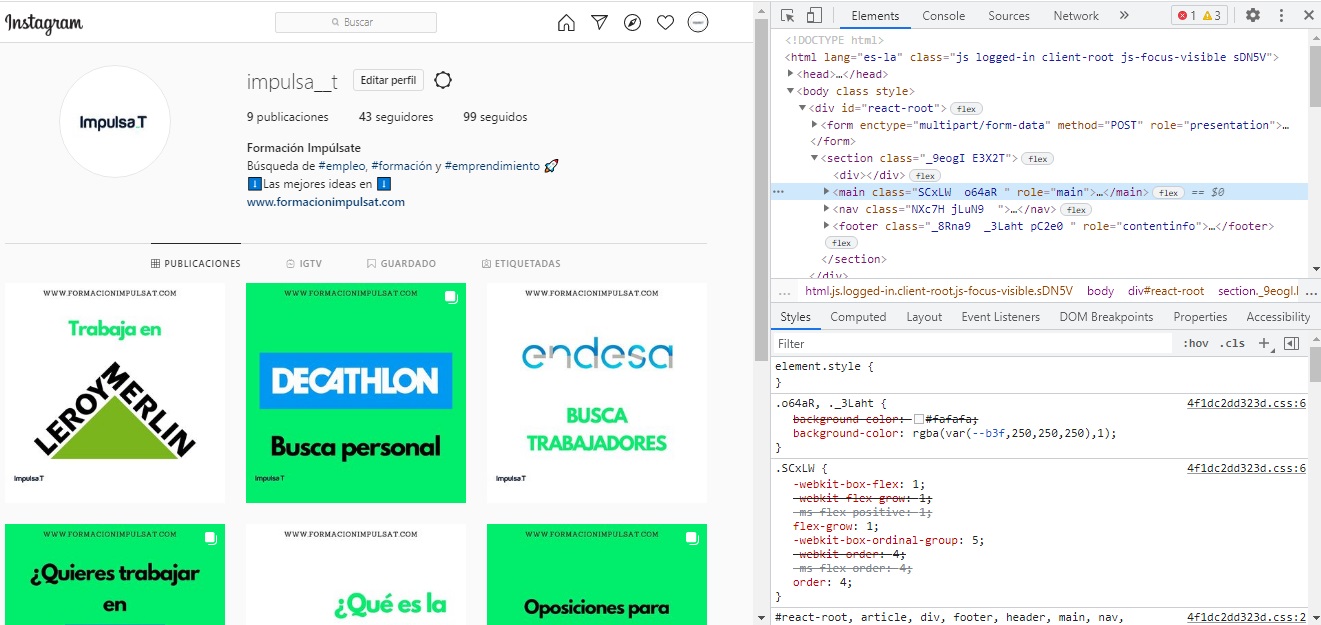Open the Decathlon post thumbnail
Screen dimensions: 1321x625
tap(355, 392)
